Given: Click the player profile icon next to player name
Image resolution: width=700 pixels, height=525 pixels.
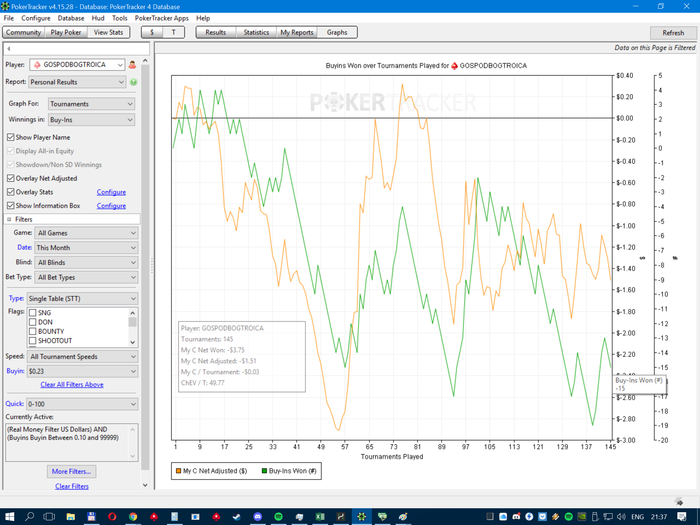Looking at the screenshot, I should coord(132,65).
